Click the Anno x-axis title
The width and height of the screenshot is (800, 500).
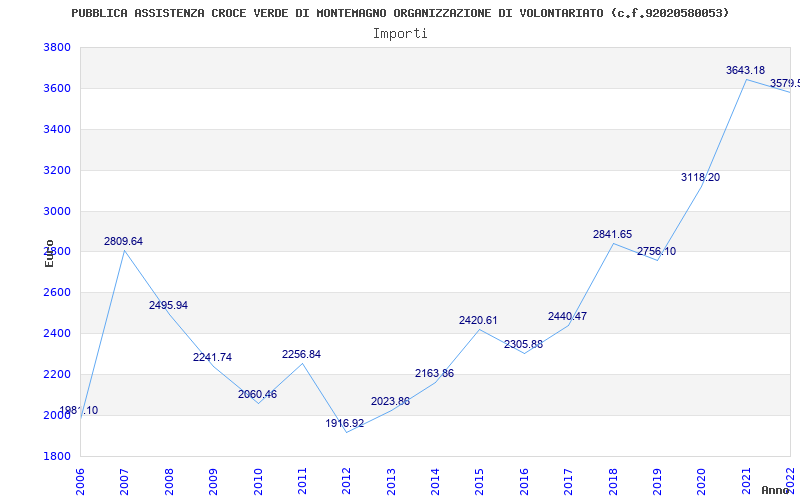click(774, 490)
